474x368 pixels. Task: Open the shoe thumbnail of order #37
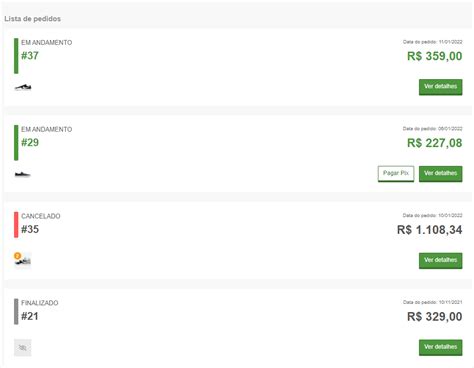[23, 87]
